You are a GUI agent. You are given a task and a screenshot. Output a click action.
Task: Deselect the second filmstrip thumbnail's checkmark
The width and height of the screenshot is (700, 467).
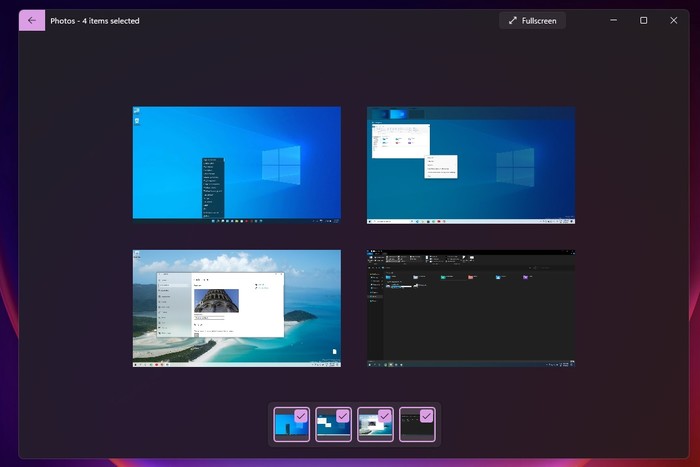point(343,415)
